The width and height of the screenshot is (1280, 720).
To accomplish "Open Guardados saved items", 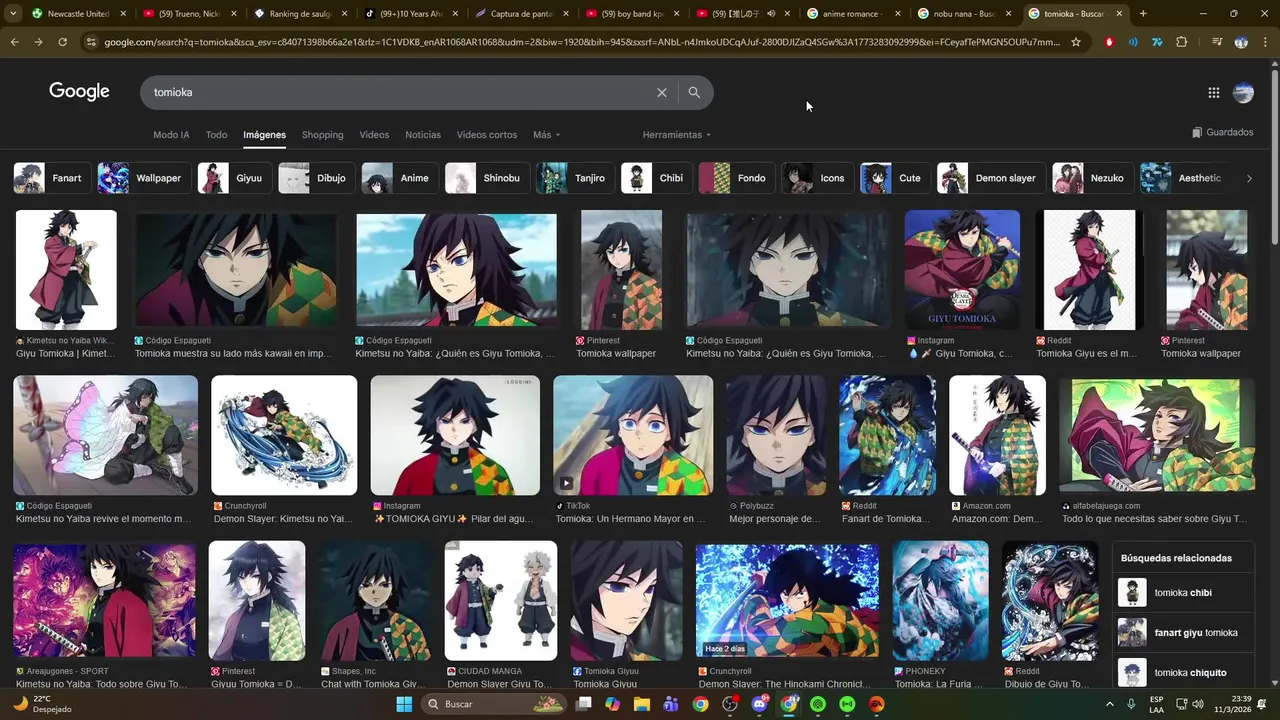I will point(1222,132).
